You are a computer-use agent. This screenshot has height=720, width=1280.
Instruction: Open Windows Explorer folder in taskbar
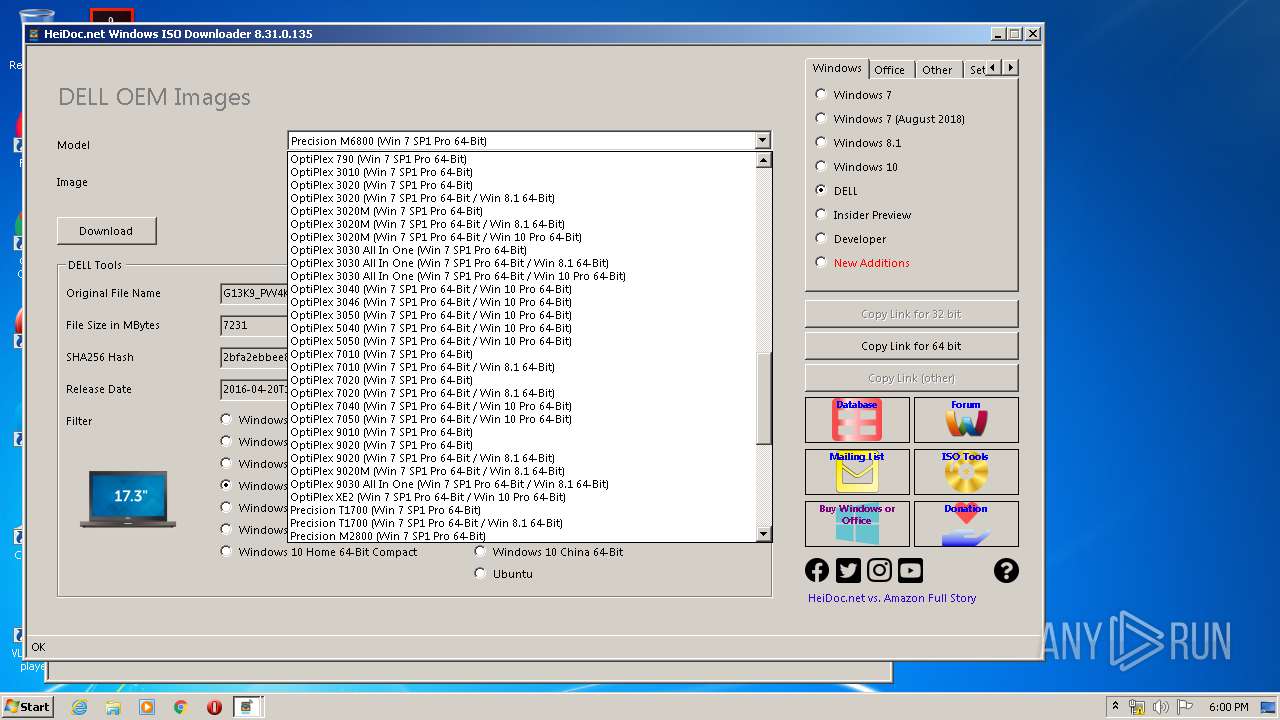pyautogui.click(x=113, y=707)
